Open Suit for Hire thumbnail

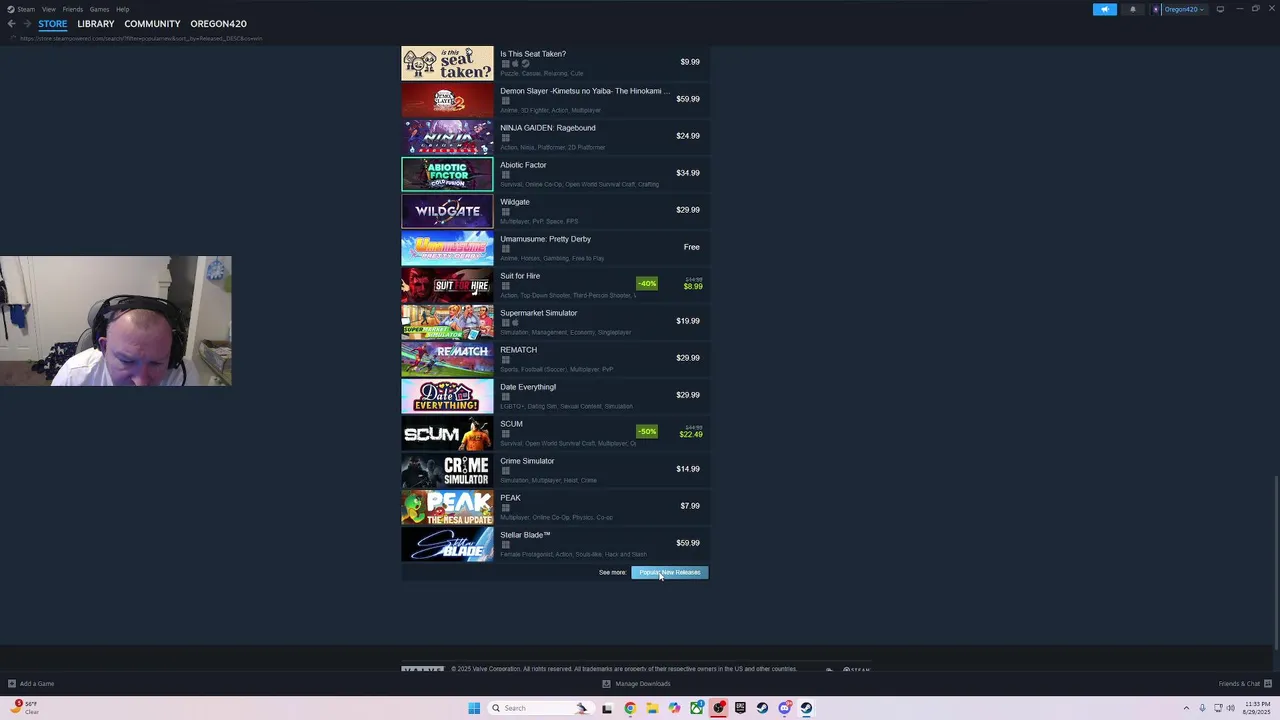[447, 285]
